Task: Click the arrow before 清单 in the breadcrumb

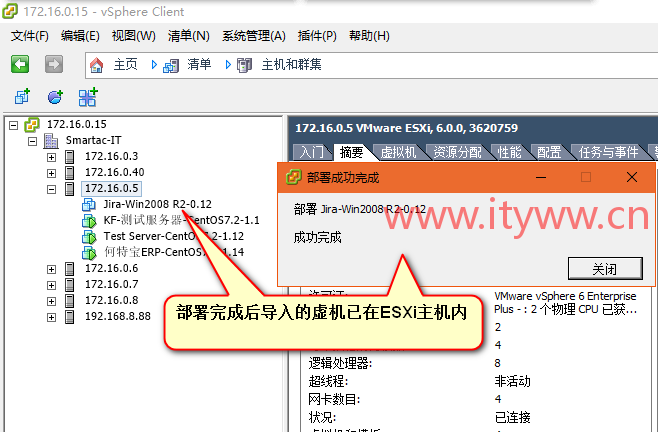Action: coord(154,65)
